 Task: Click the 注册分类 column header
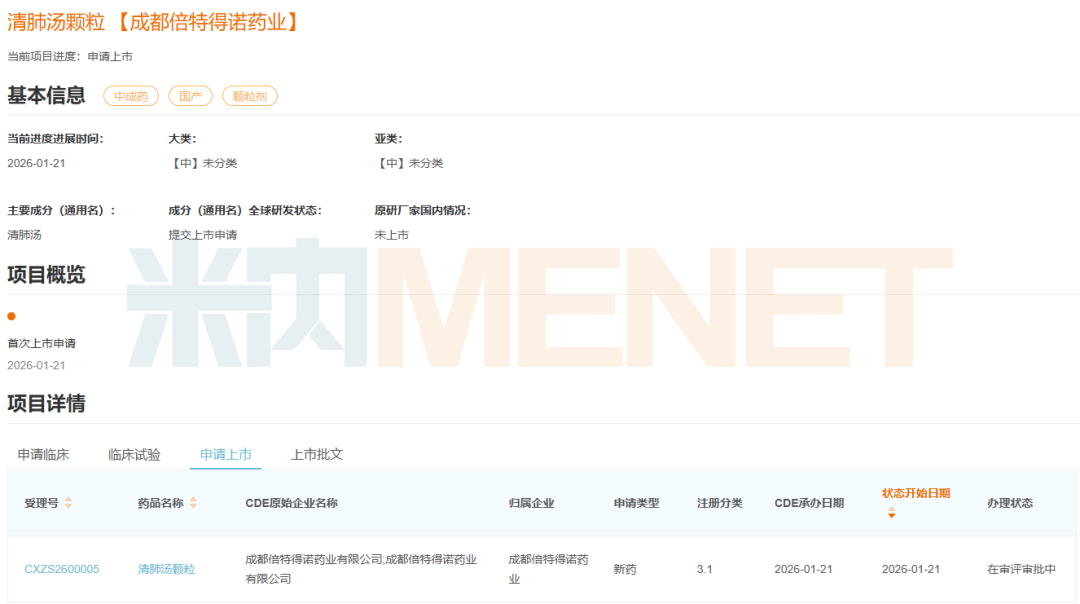pos(719,503)
